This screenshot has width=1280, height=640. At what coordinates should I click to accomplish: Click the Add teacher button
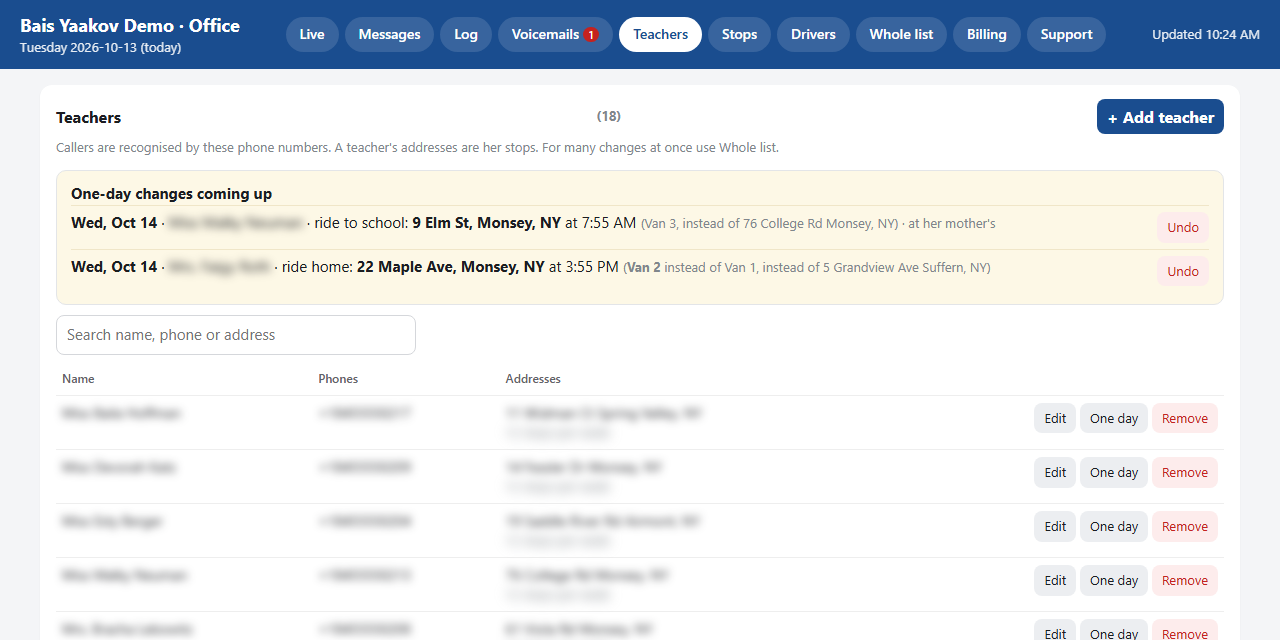1160,117
